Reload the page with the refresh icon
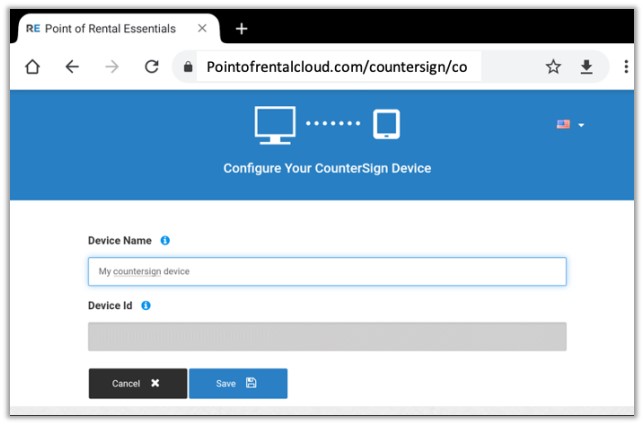Screen dimensions: 644x425 152,67
